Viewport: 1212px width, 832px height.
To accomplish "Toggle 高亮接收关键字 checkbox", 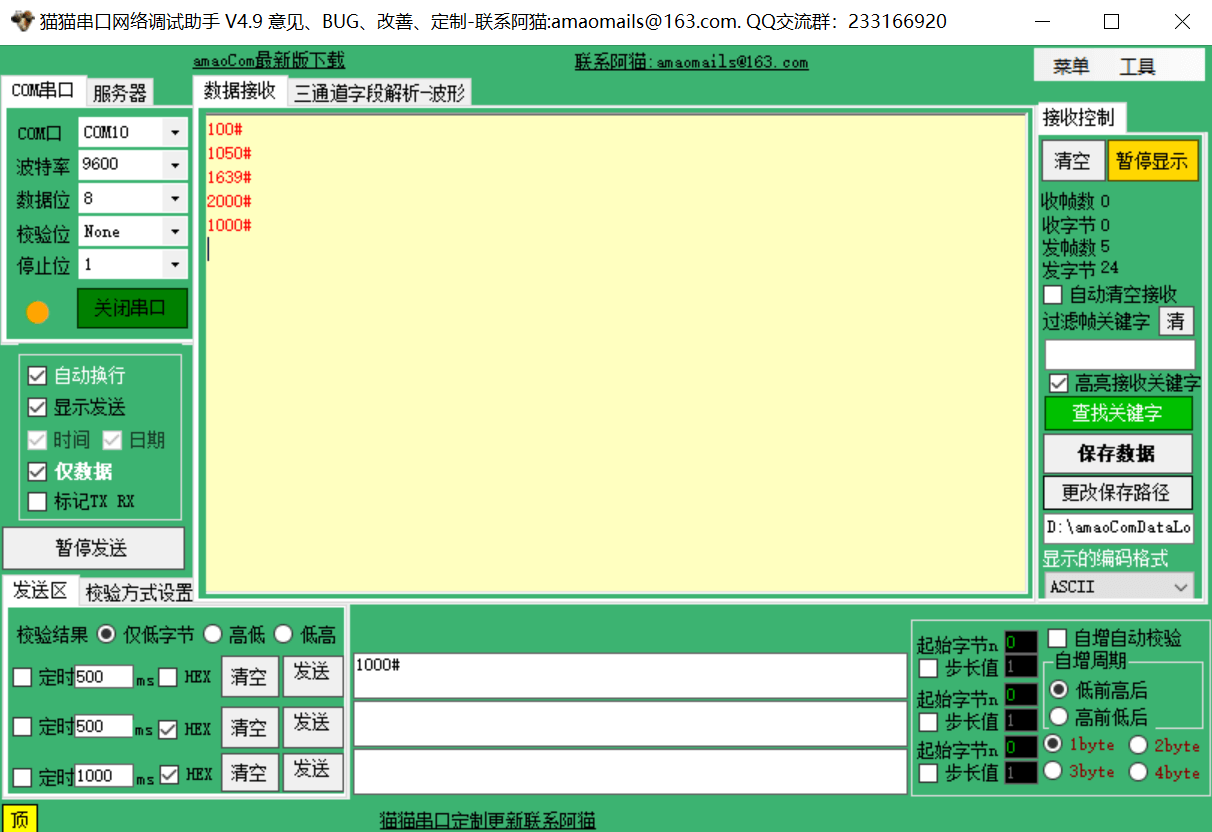I will click(1058, 383).
